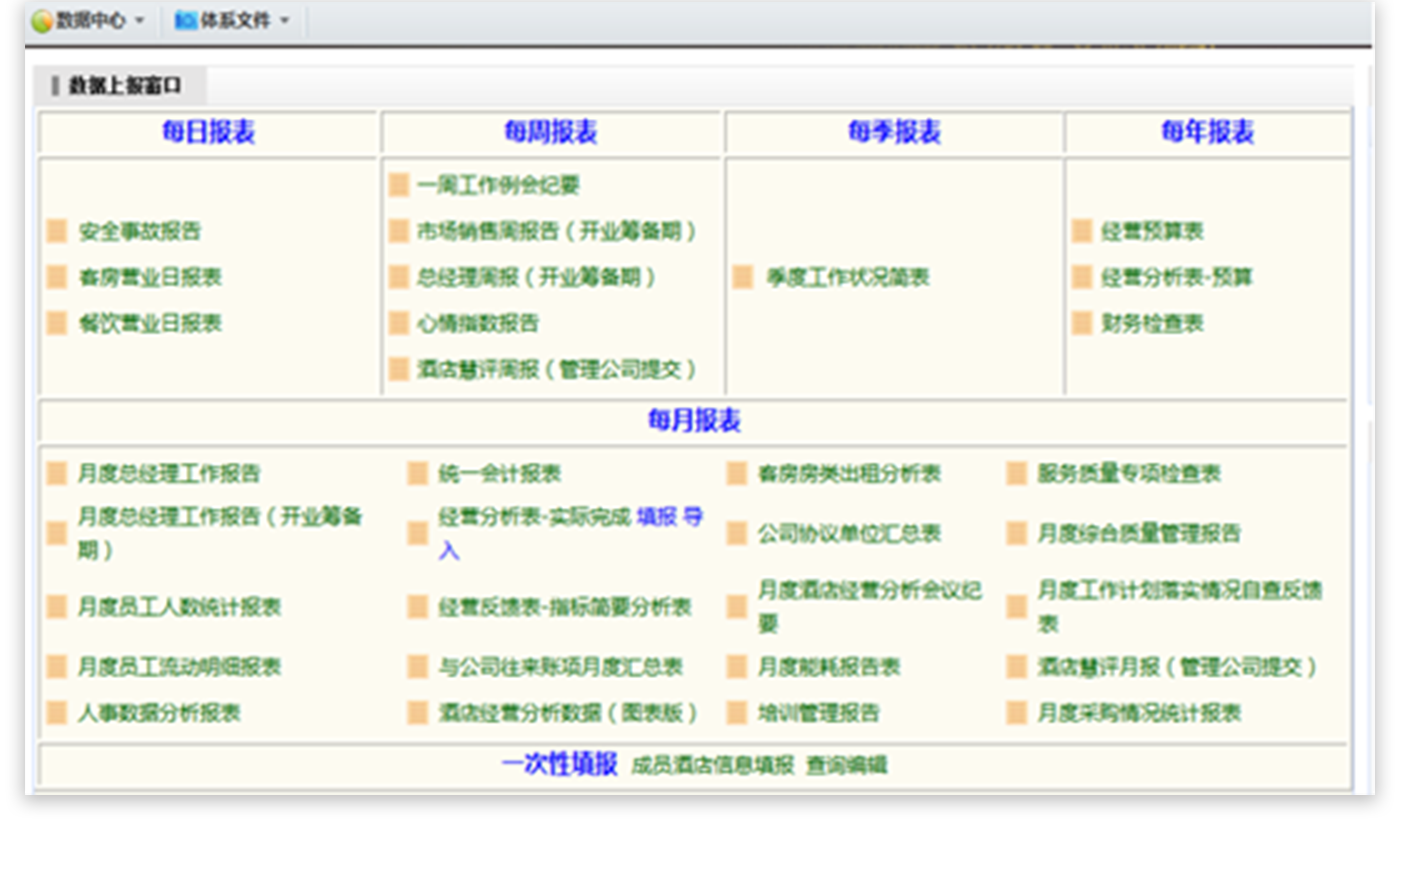Click the orange icon beside 月度能耗报告表
Viewport: 1425px width, 875px height.
click(x=737, y=667)
